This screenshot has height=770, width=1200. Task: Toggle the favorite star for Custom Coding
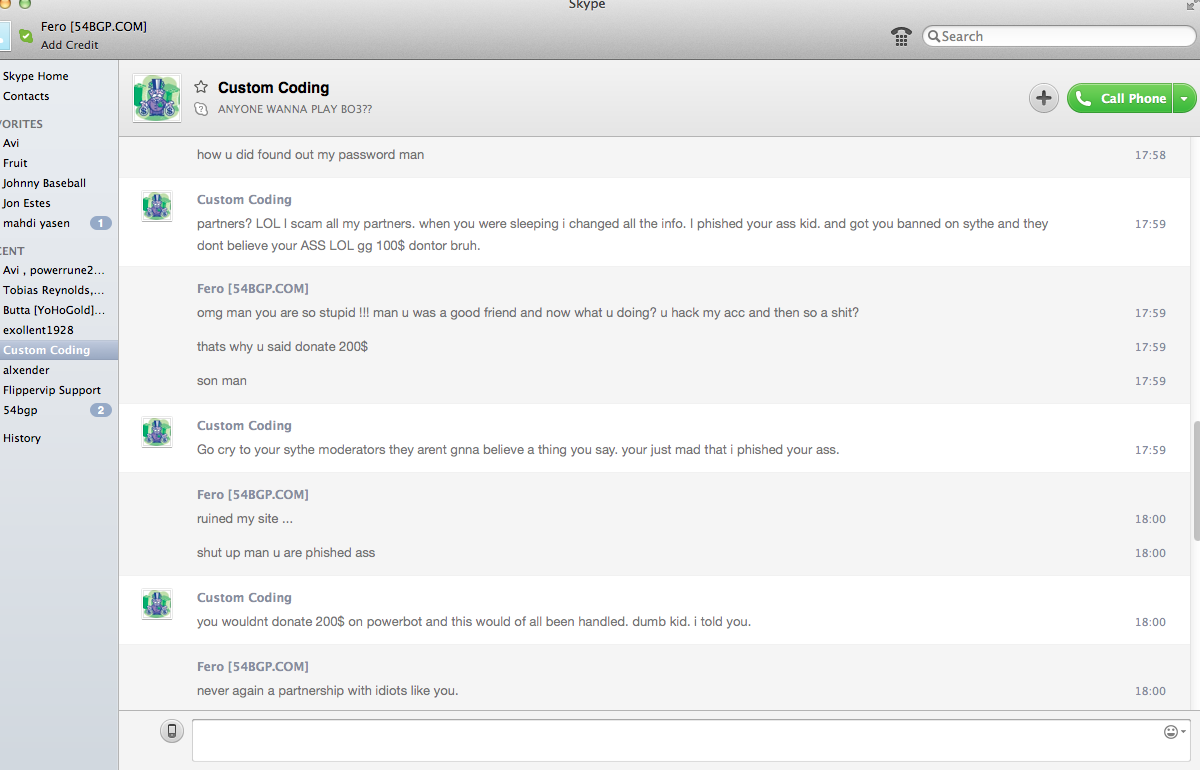pyautogui.click(x=201, y=87)
